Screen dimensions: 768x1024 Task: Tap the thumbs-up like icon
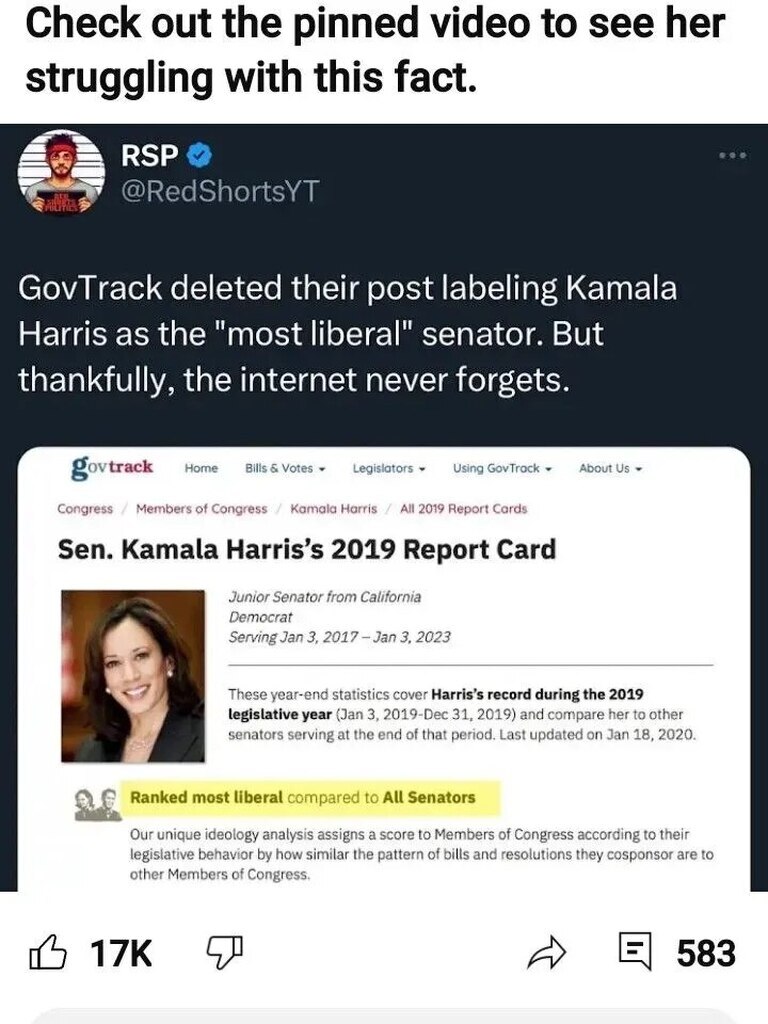50,952
